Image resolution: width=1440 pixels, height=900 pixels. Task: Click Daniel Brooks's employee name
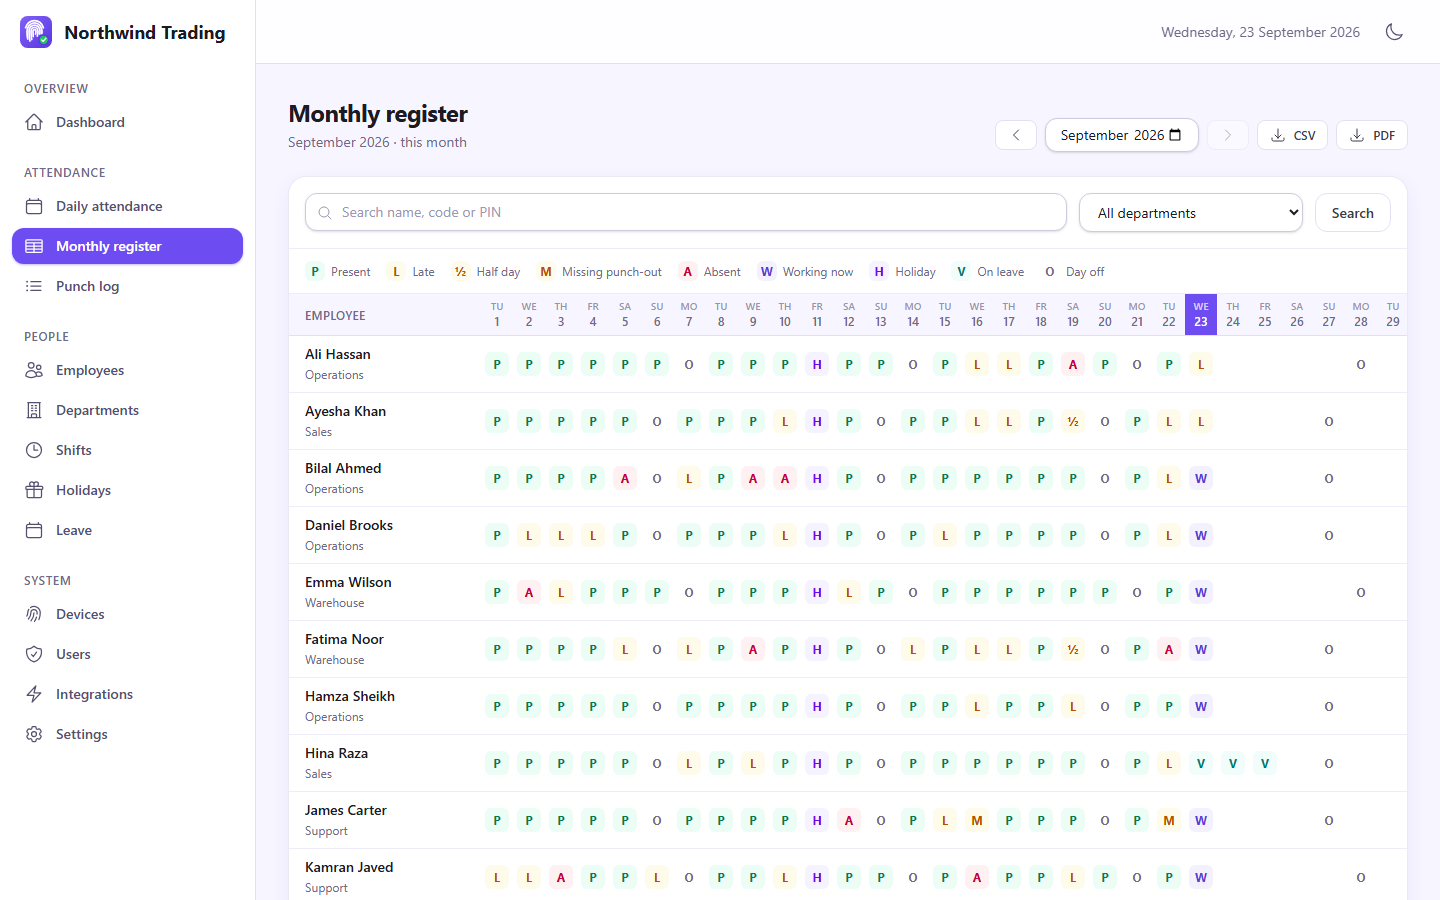coord(349,525)
